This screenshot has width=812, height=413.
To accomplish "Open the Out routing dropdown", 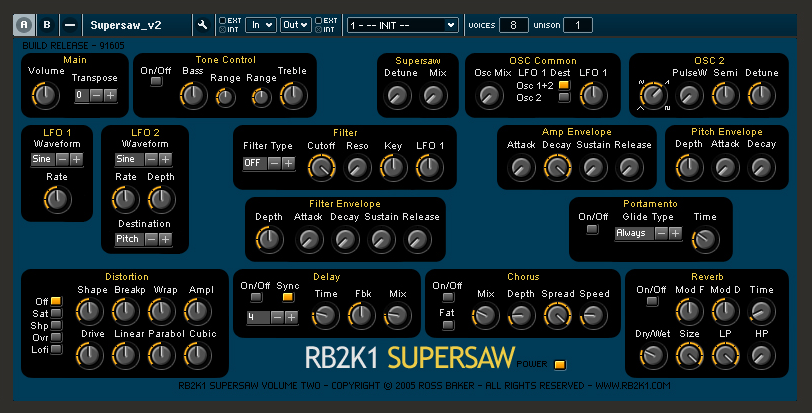I will (x=296, y=24).
